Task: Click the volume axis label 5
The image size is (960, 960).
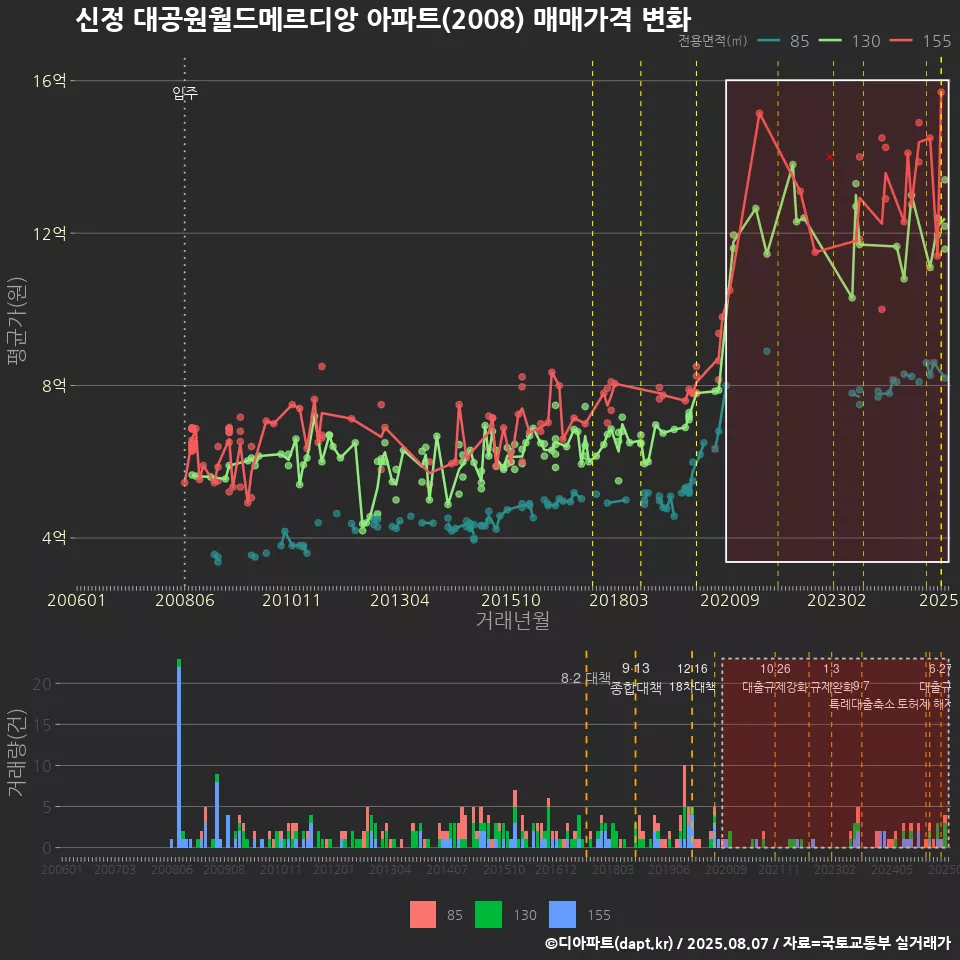Action: pos(47,807)
